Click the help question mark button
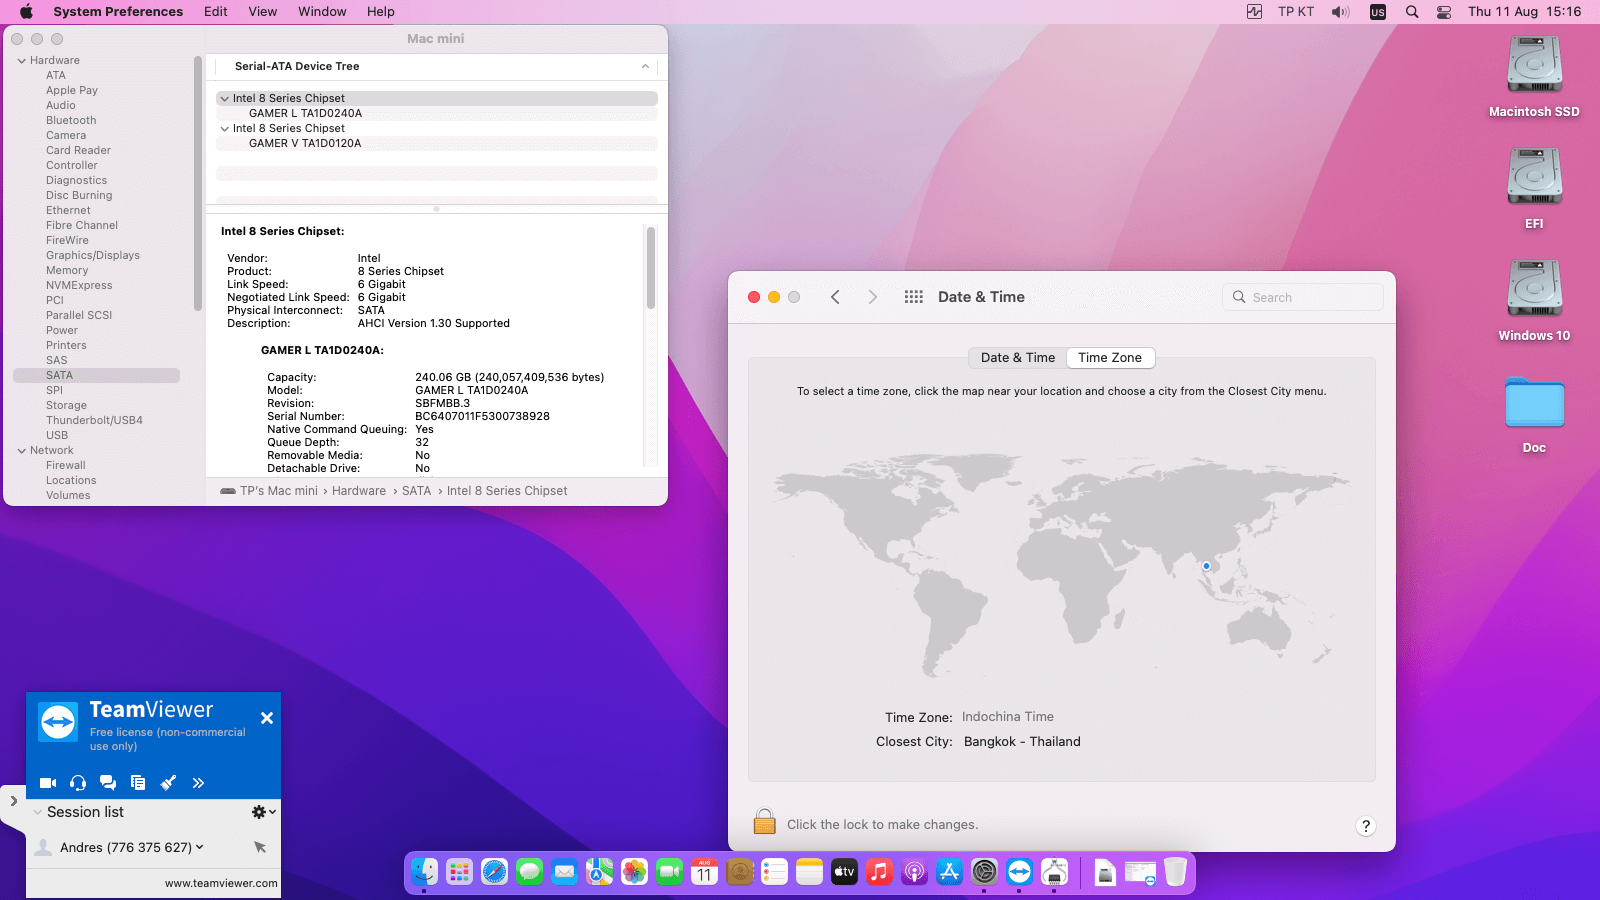Viewport: 1600px width, 900px height. point(1365,826)
